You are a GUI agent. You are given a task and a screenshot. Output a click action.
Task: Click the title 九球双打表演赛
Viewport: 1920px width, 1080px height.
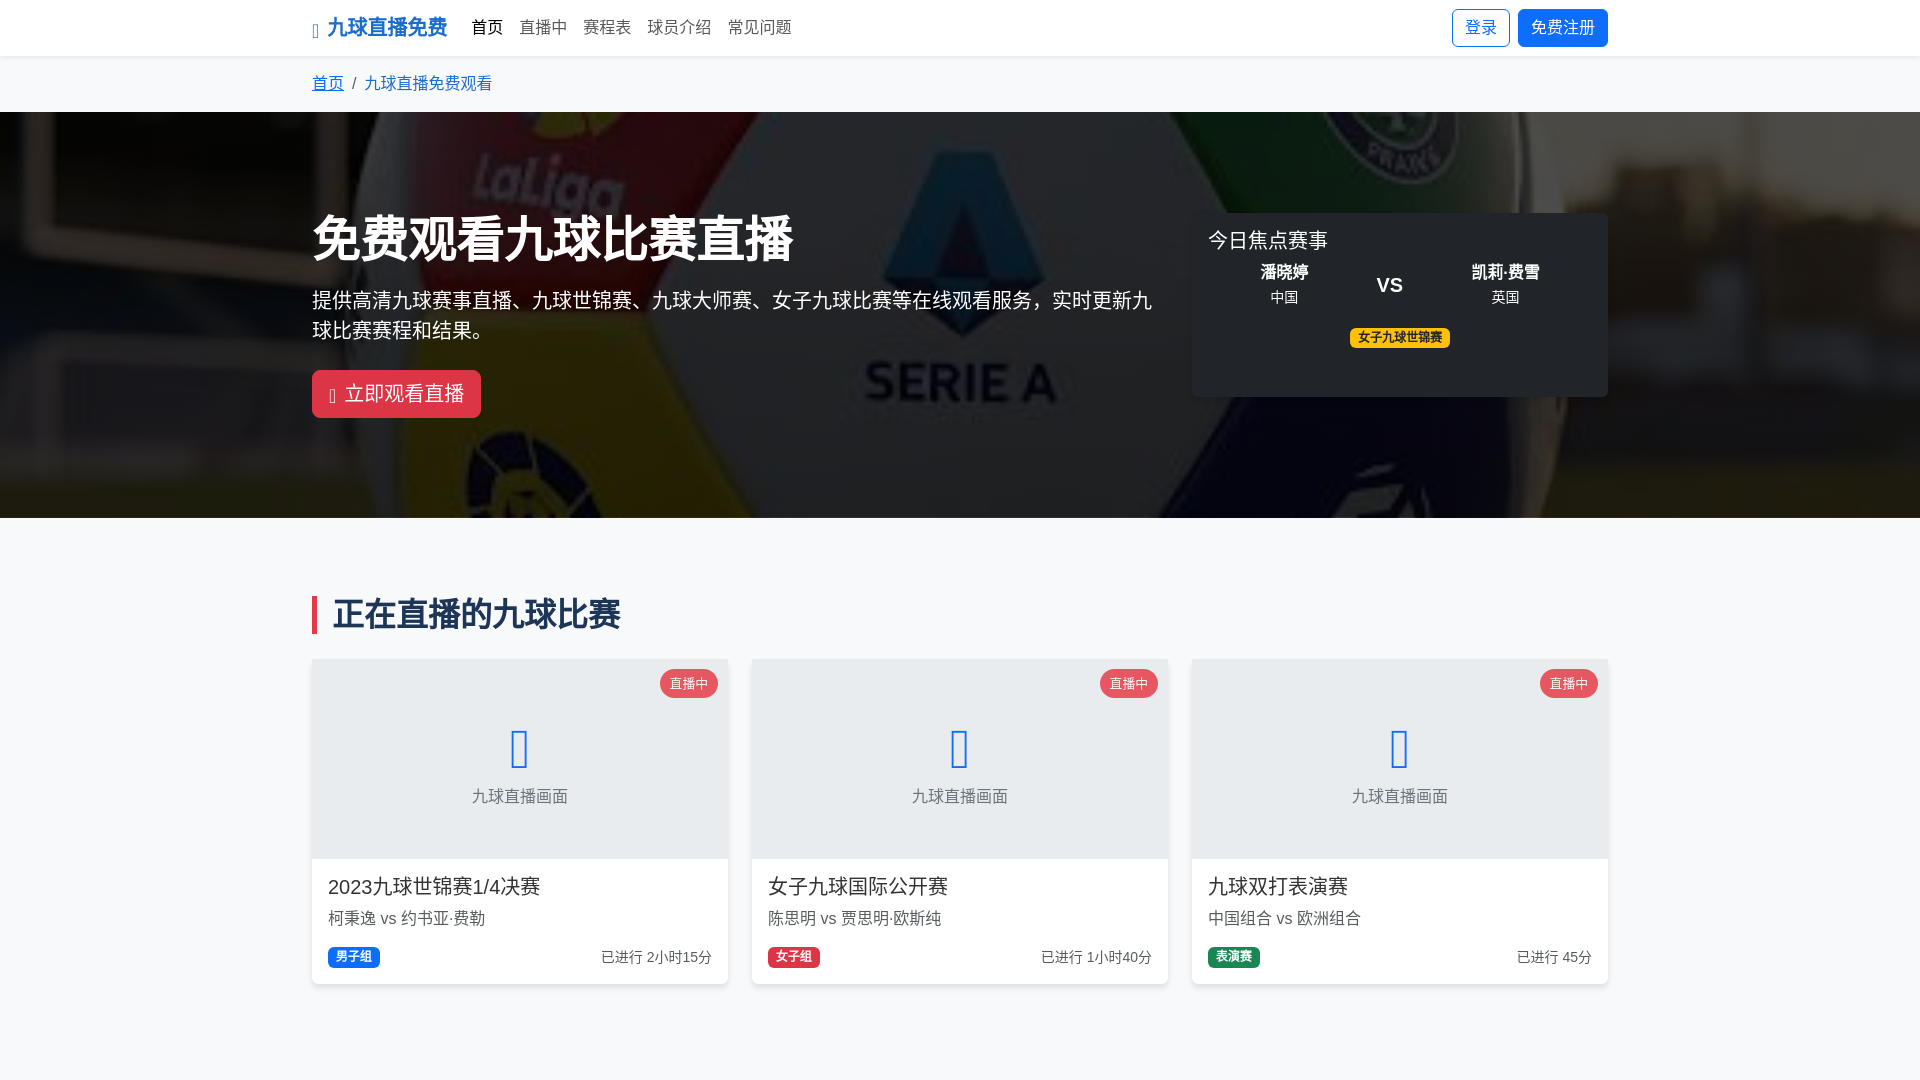click(x=1278, y=887)
